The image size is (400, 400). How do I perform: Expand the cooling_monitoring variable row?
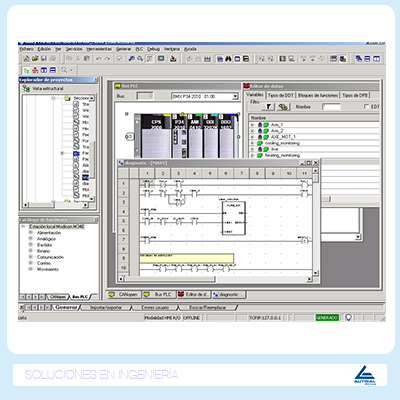click(x=252, y=143)
